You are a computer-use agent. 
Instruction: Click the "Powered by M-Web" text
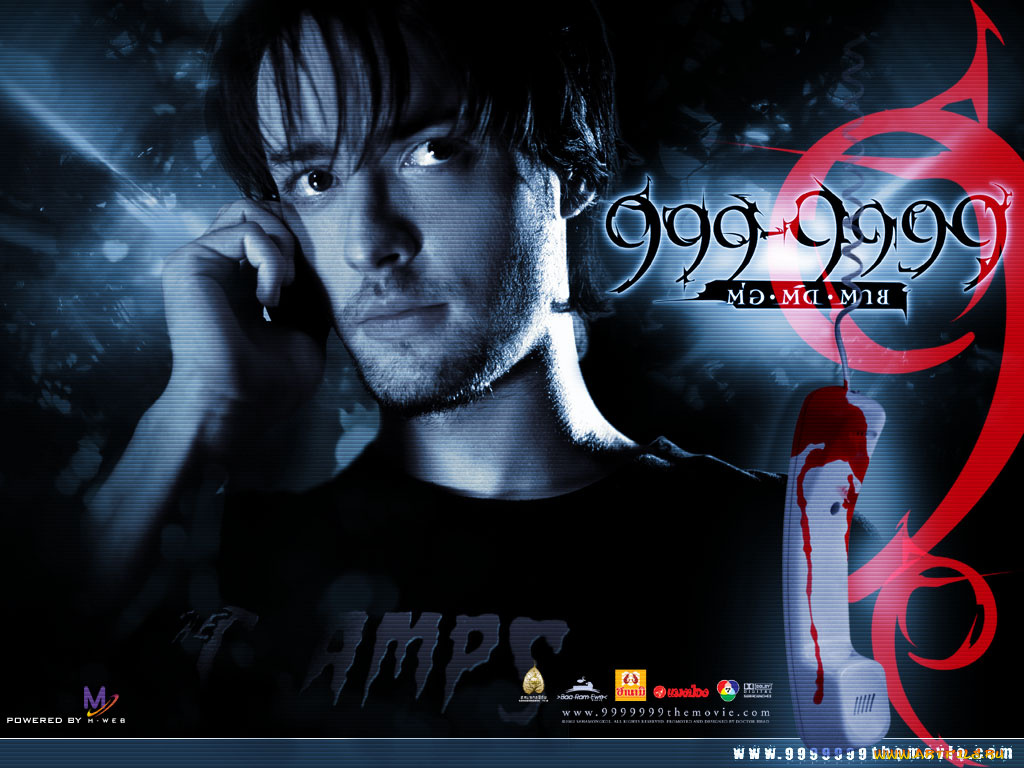(66, 720)
